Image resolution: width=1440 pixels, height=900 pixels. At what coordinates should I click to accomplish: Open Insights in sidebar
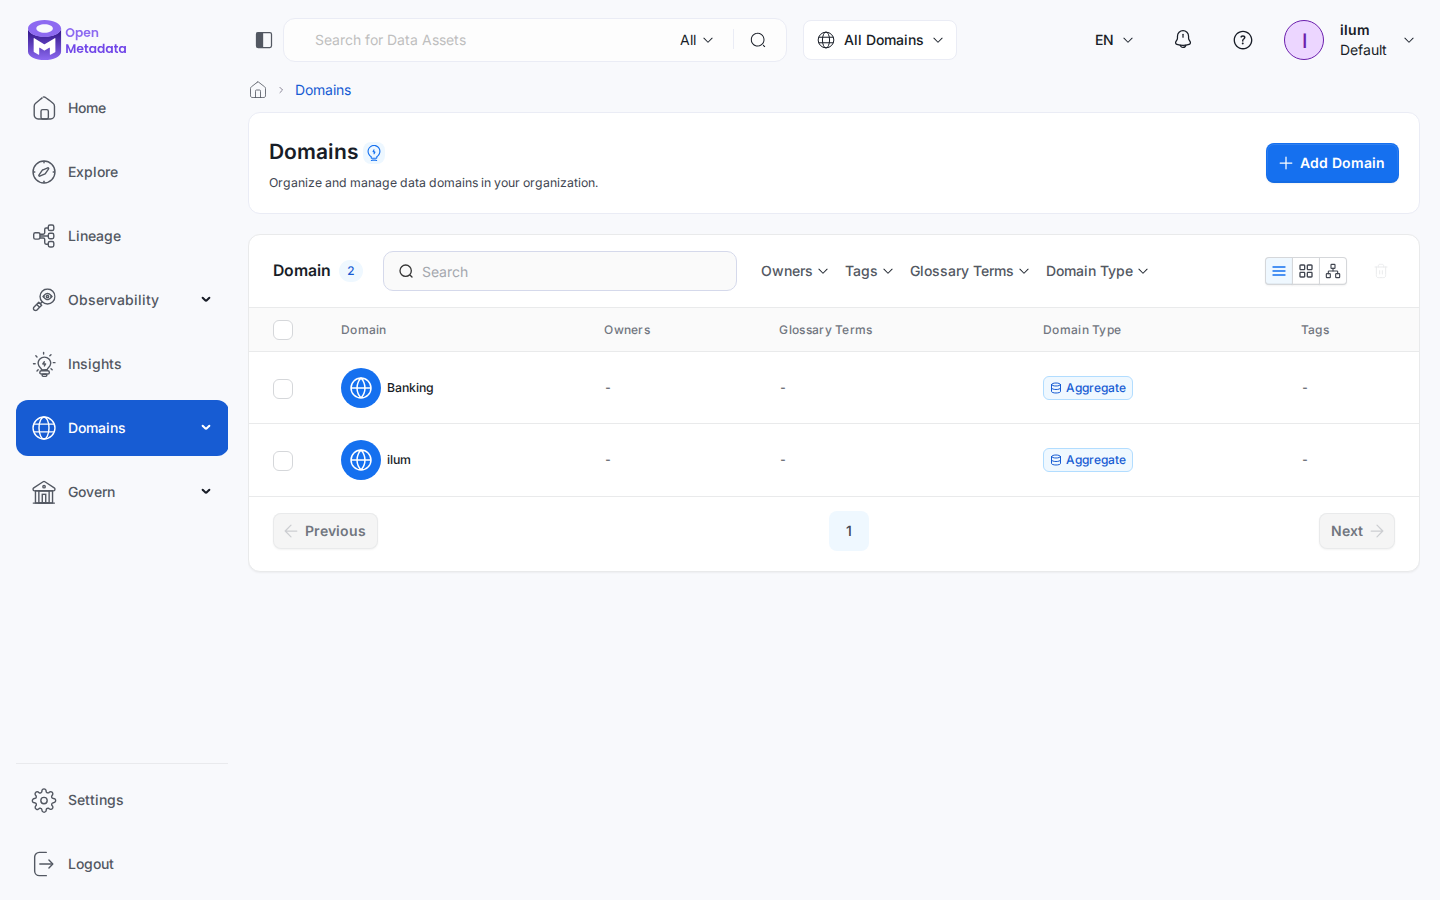[x=122, y=364]
